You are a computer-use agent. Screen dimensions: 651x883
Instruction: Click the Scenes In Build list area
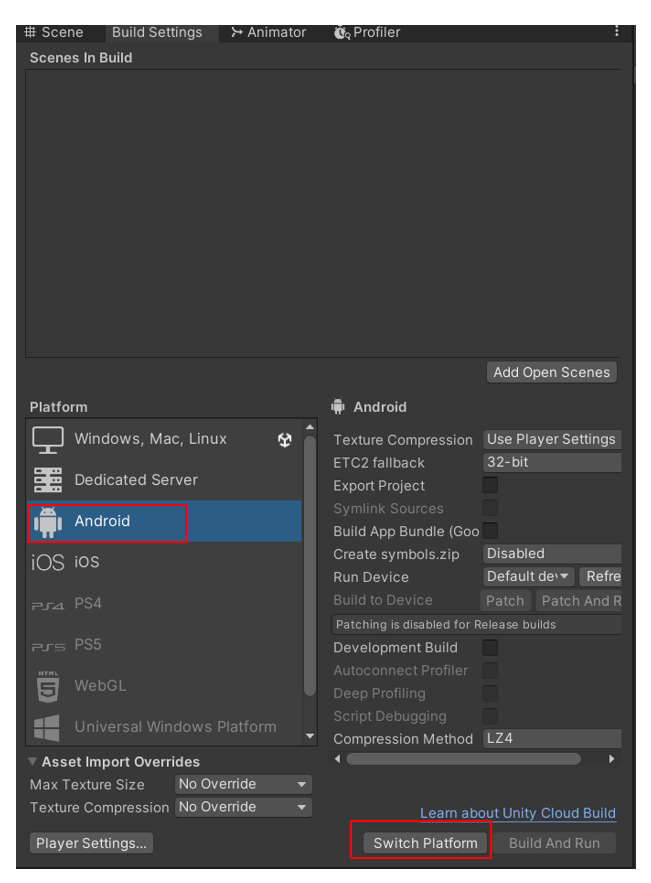[x=323, y=213]
